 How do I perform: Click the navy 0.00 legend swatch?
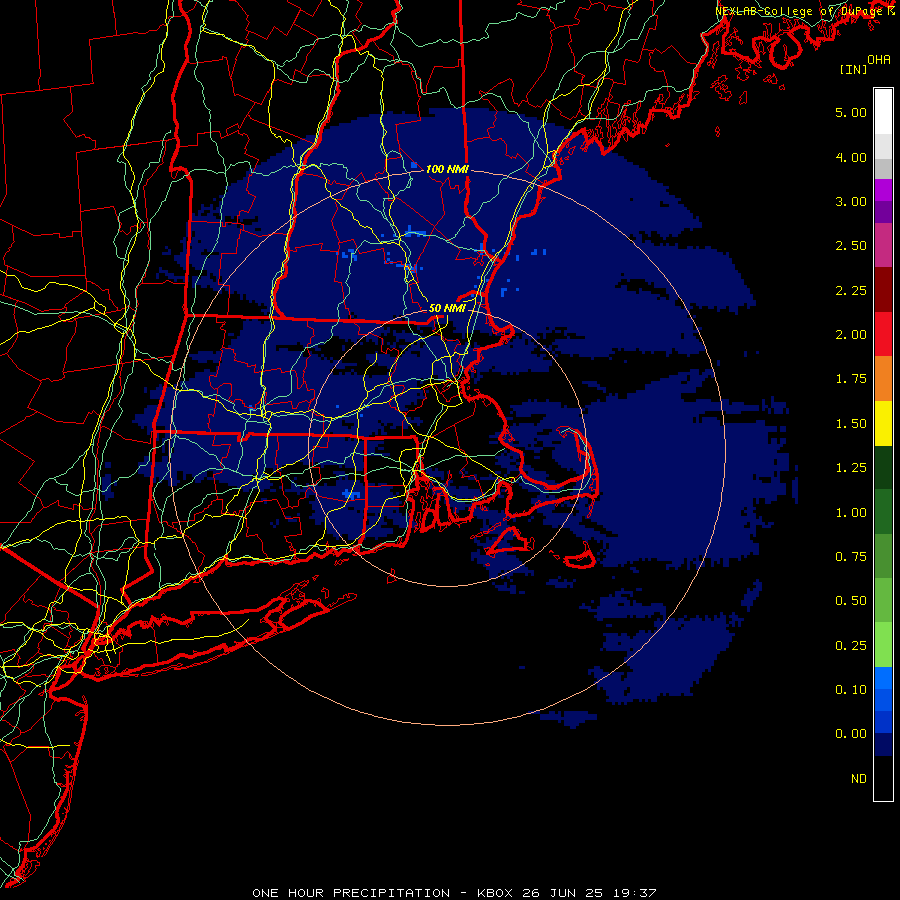[883, 745]
